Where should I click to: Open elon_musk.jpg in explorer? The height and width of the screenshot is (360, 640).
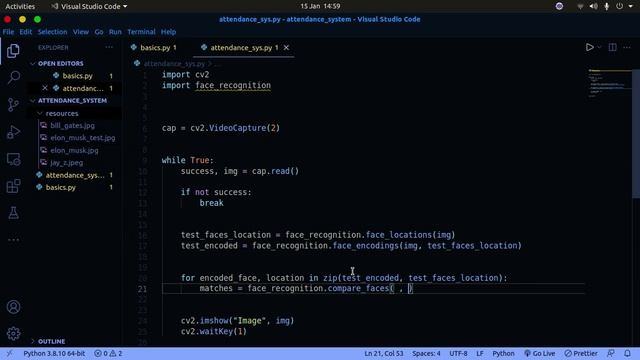[74, 150]
